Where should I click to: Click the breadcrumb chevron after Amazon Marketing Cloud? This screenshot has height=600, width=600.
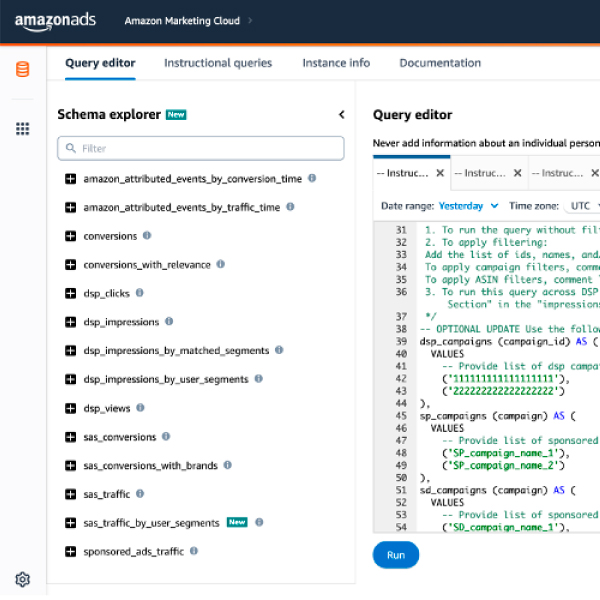point(250,21)
